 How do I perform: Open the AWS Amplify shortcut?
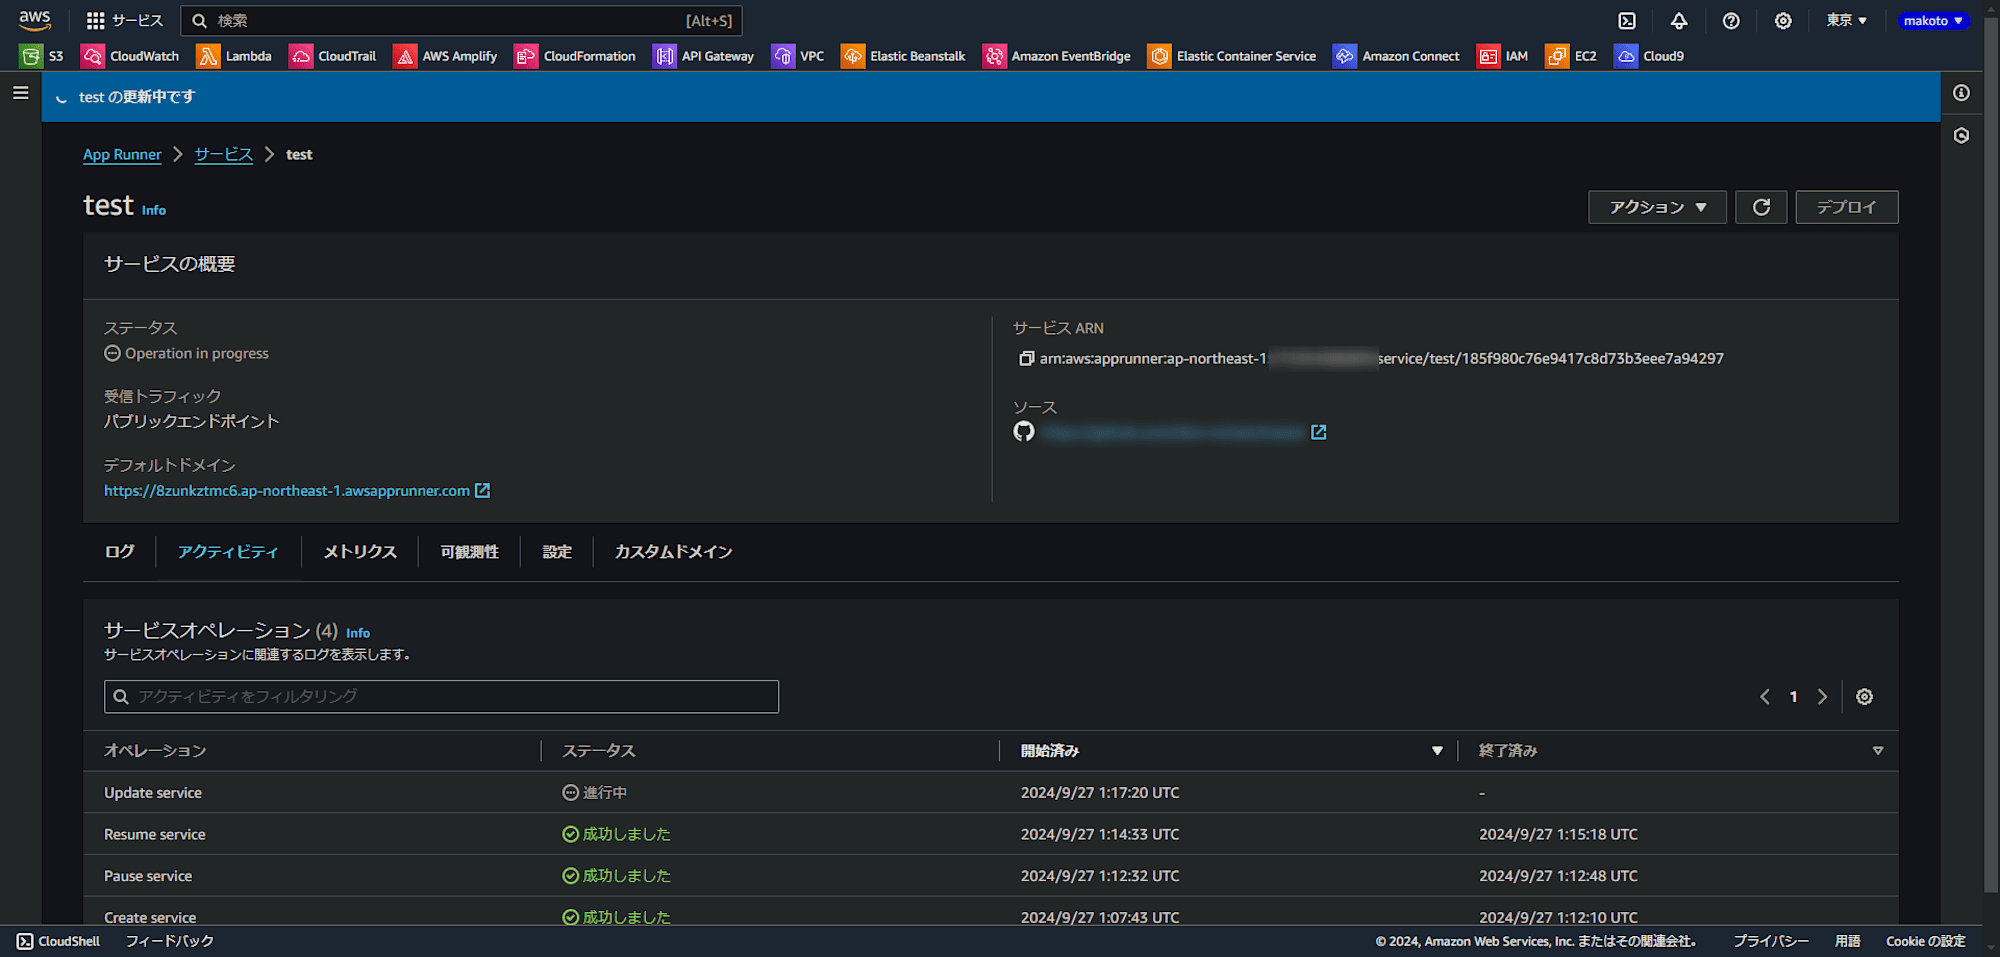click(446, 56)
